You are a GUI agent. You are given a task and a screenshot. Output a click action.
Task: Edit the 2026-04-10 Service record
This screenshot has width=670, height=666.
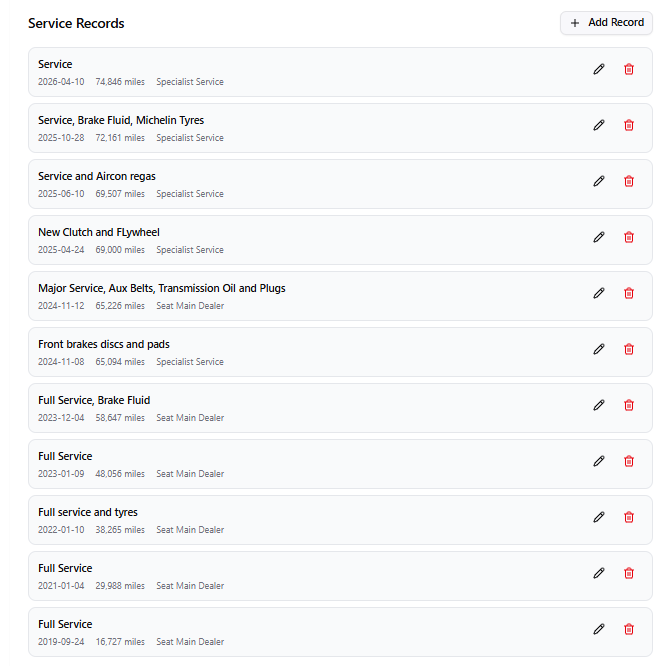[x=599, y=69]
